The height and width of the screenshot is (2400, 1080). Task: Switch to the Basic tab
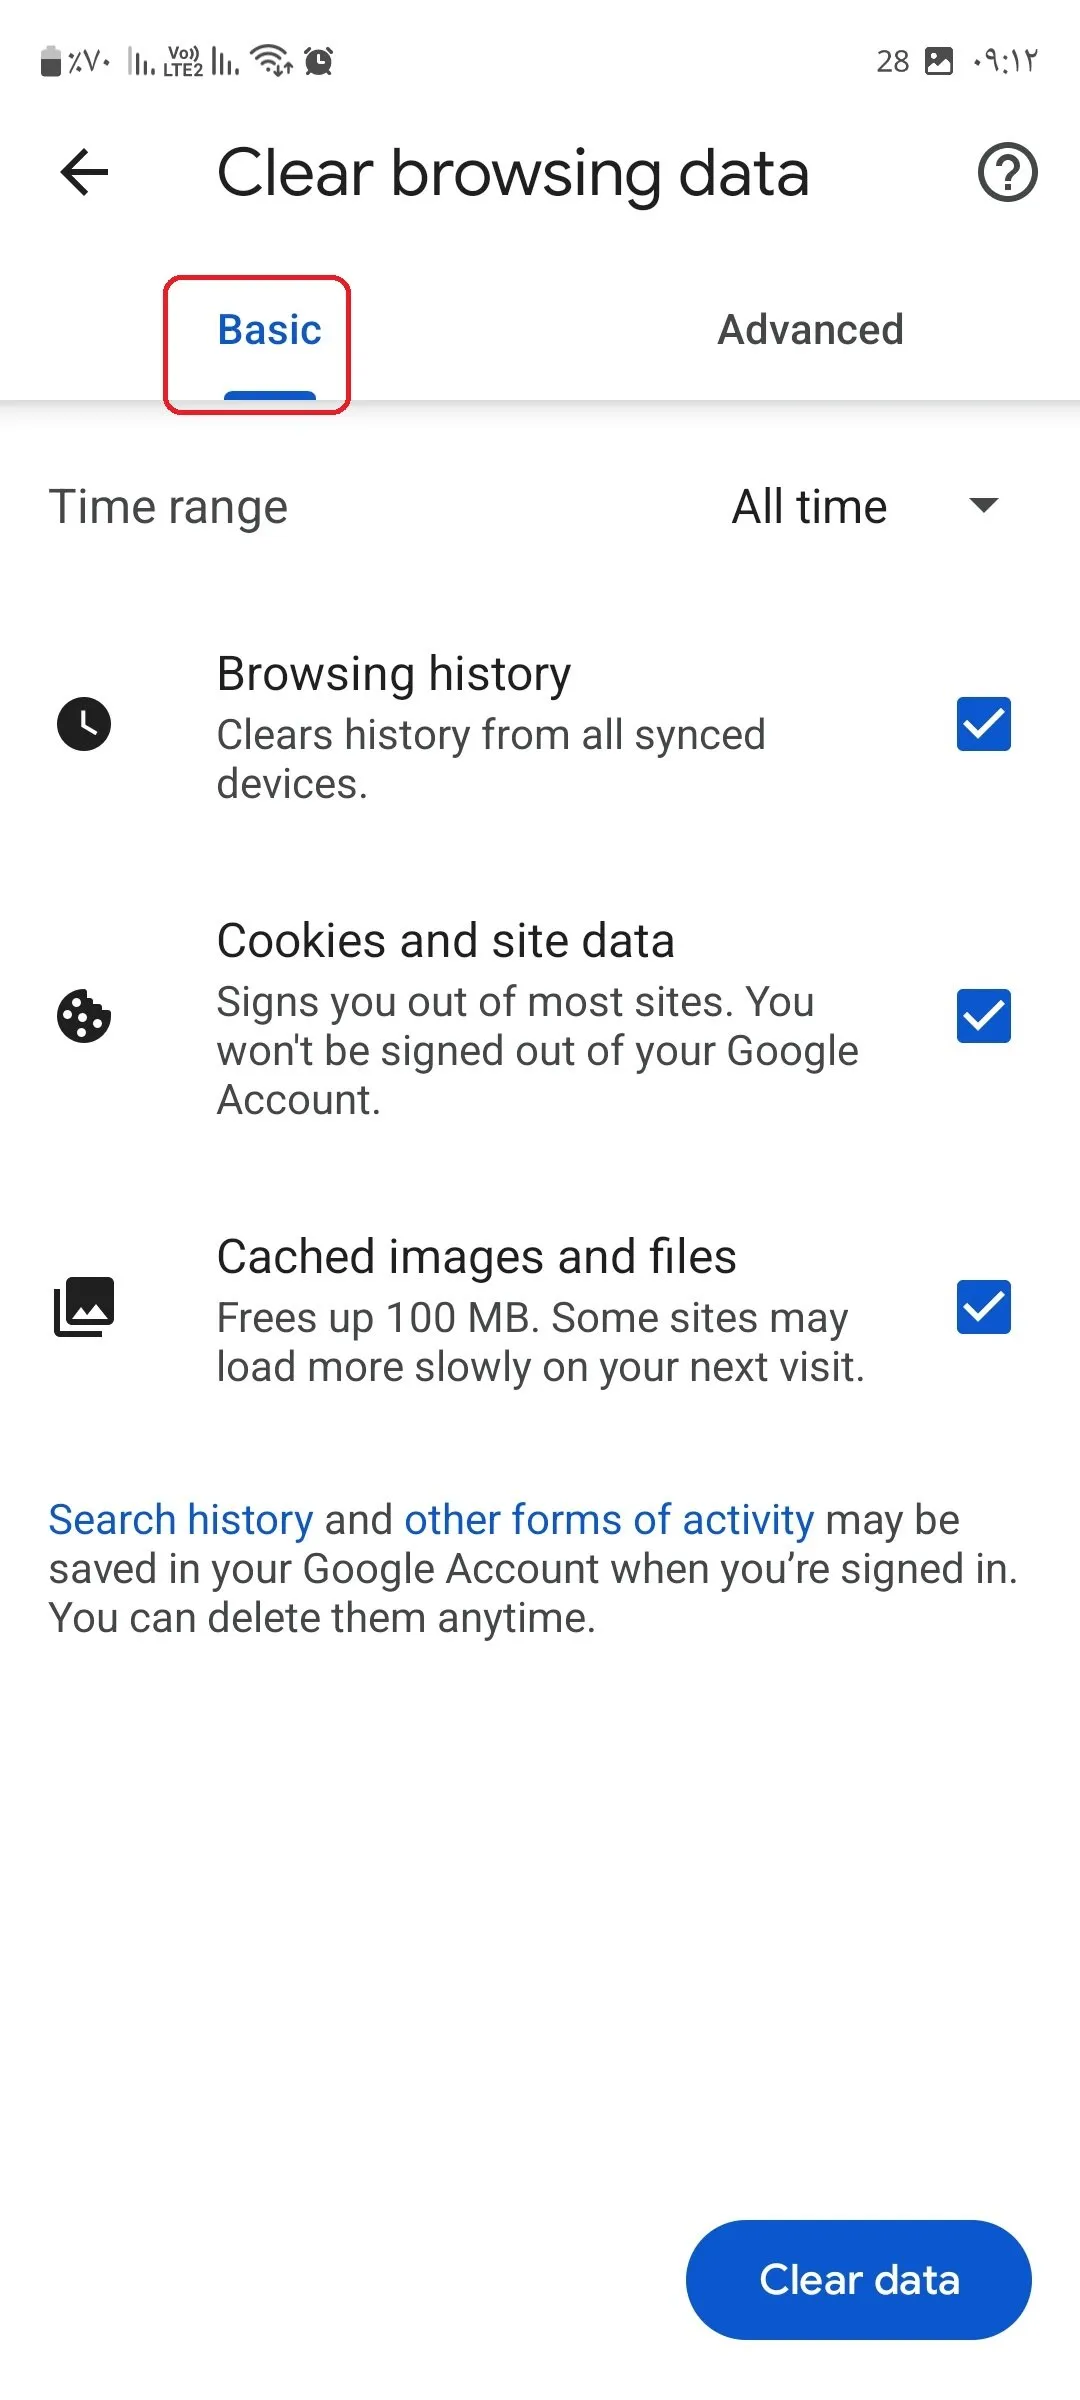(269, 330)
